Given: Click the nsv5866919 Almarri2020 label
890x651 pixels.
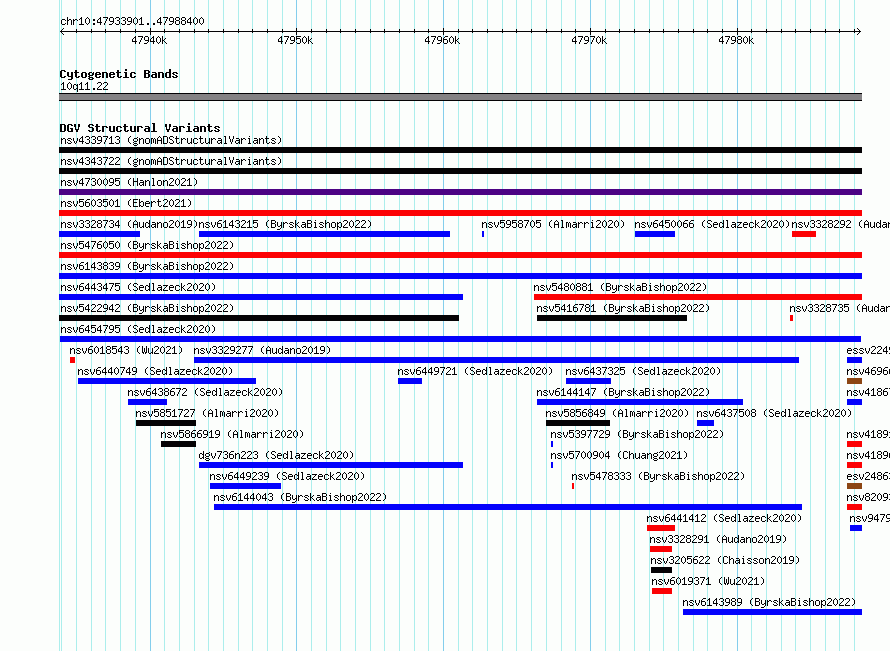Looking at the screenshot, I should coord(232,434).
